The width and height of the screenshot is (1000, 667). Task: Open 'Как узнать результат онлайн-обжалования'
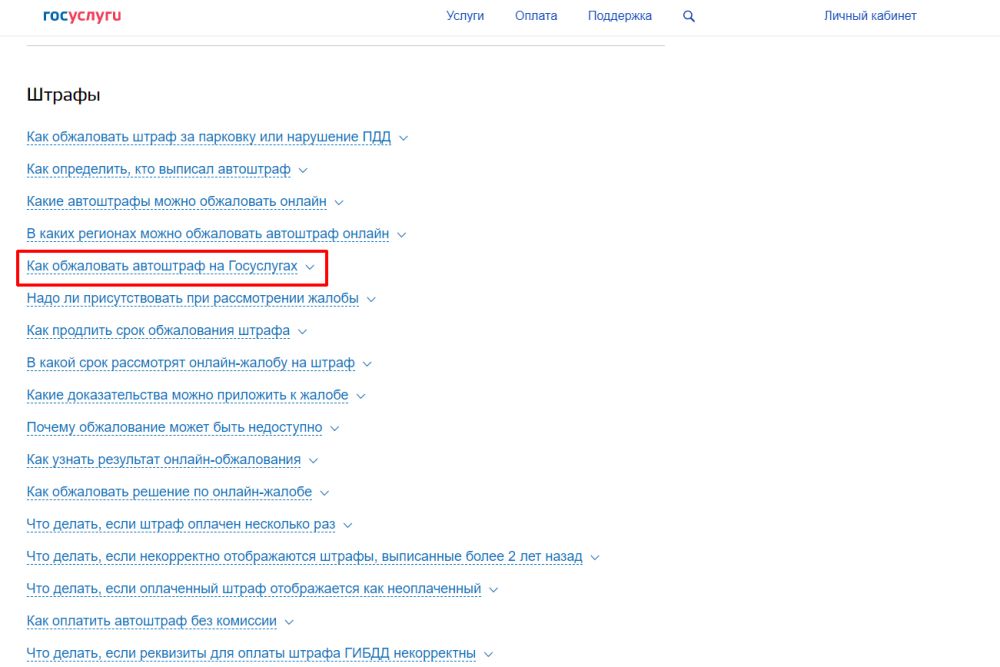click(x=163, y=460)
